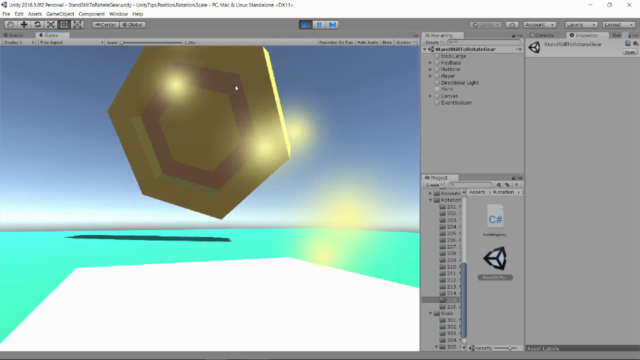This screenshot has height=360, width=640.
Task: Select EventSystem in Hierarchy
Action: pos(456,103)
